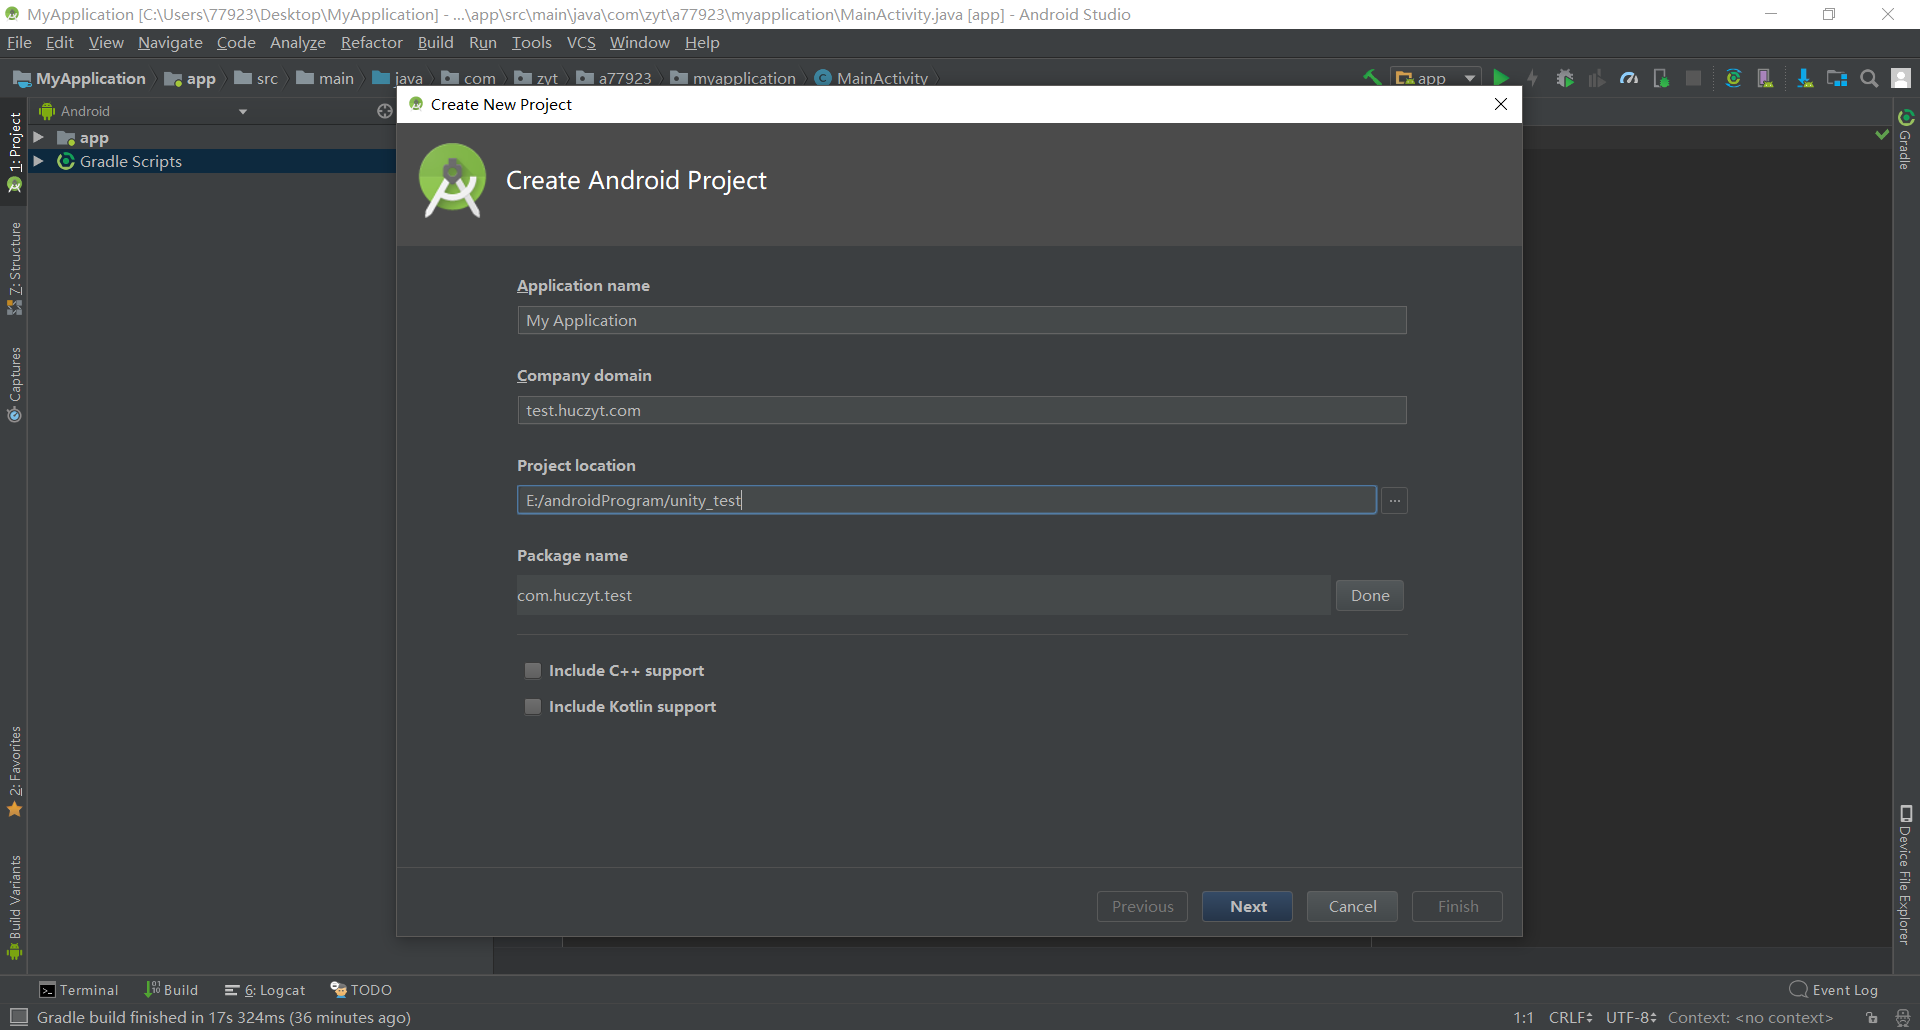1920x1030 pixels.
Task: Open the Device File Explorer panel
Action: point(1906,875)
